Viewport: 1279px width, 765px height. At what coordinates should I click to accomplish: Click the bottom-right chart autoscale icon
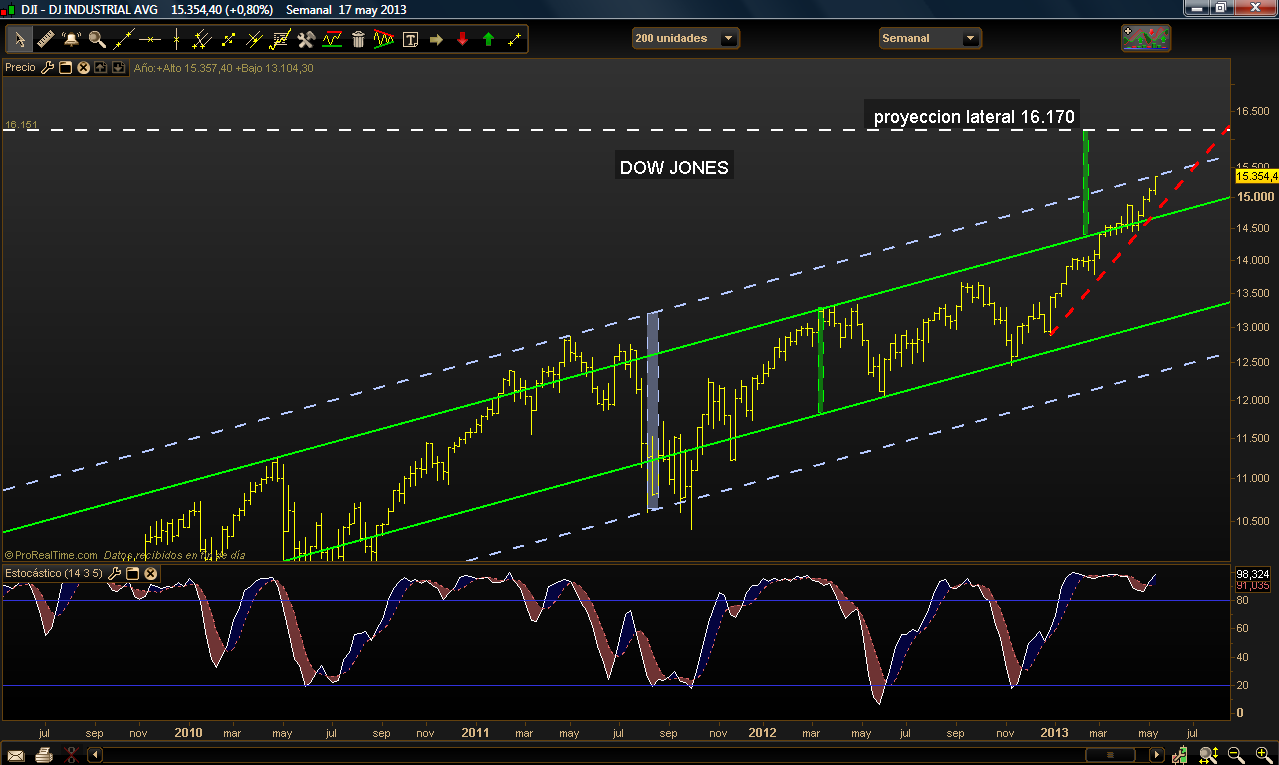[x=1180, y=755]
